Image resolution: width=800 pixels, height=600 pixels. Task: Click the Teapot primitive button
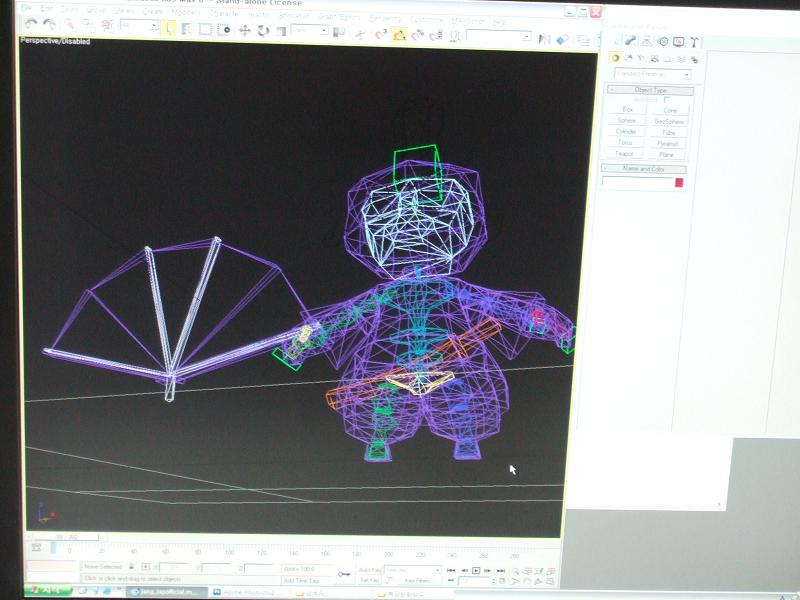tap(624, 154)
